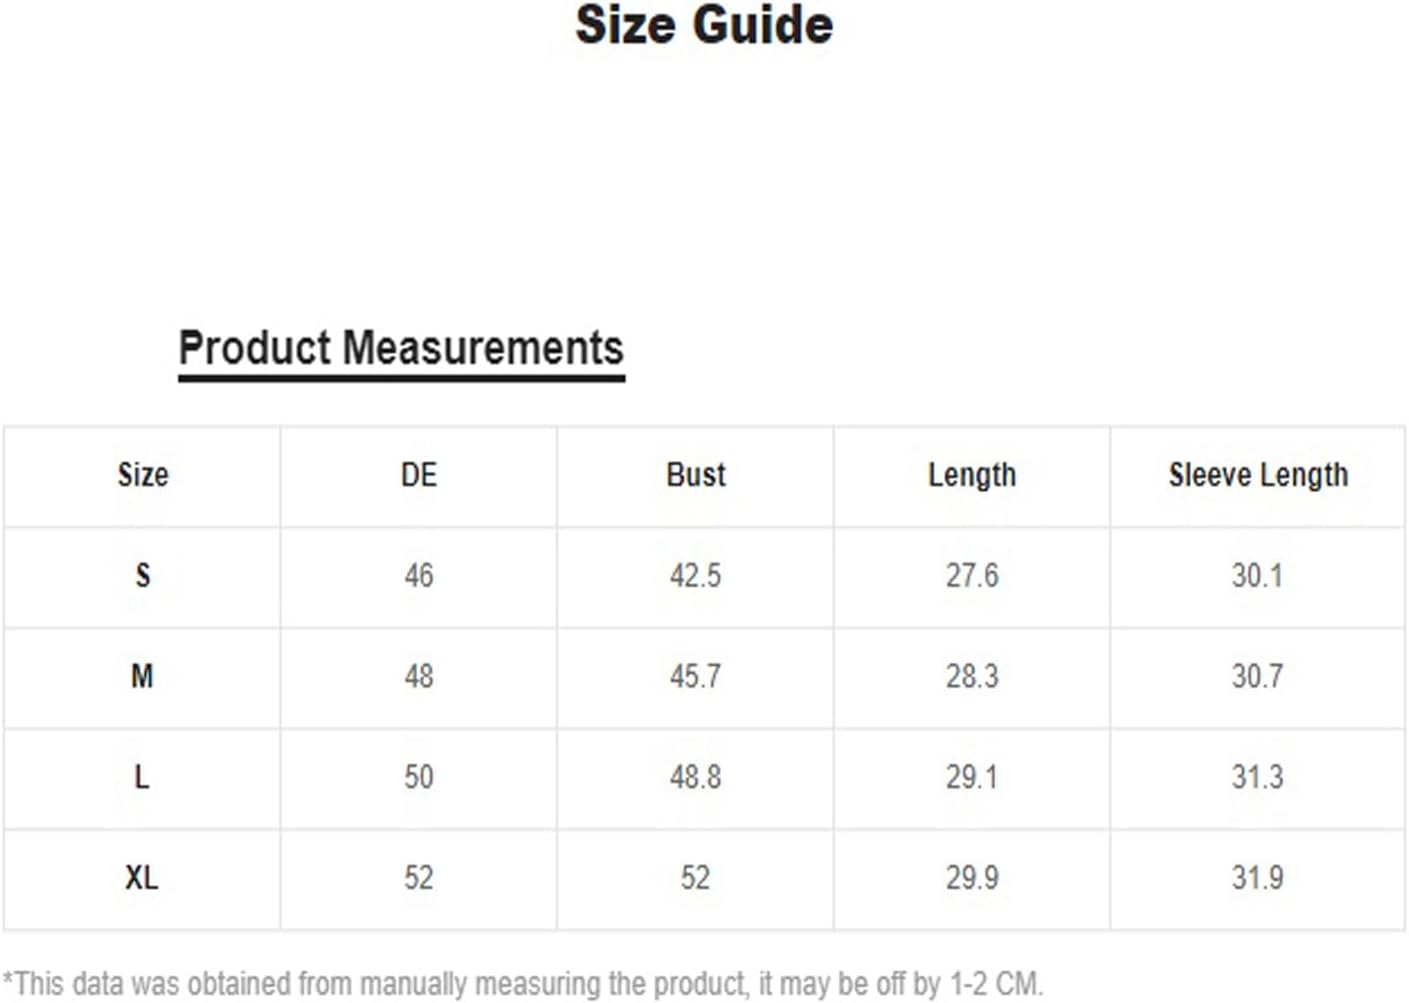Click bust value 48.8 for size L
Image resolution: width=1409 pixels, height=1003 pixels.
coord(696,777)
